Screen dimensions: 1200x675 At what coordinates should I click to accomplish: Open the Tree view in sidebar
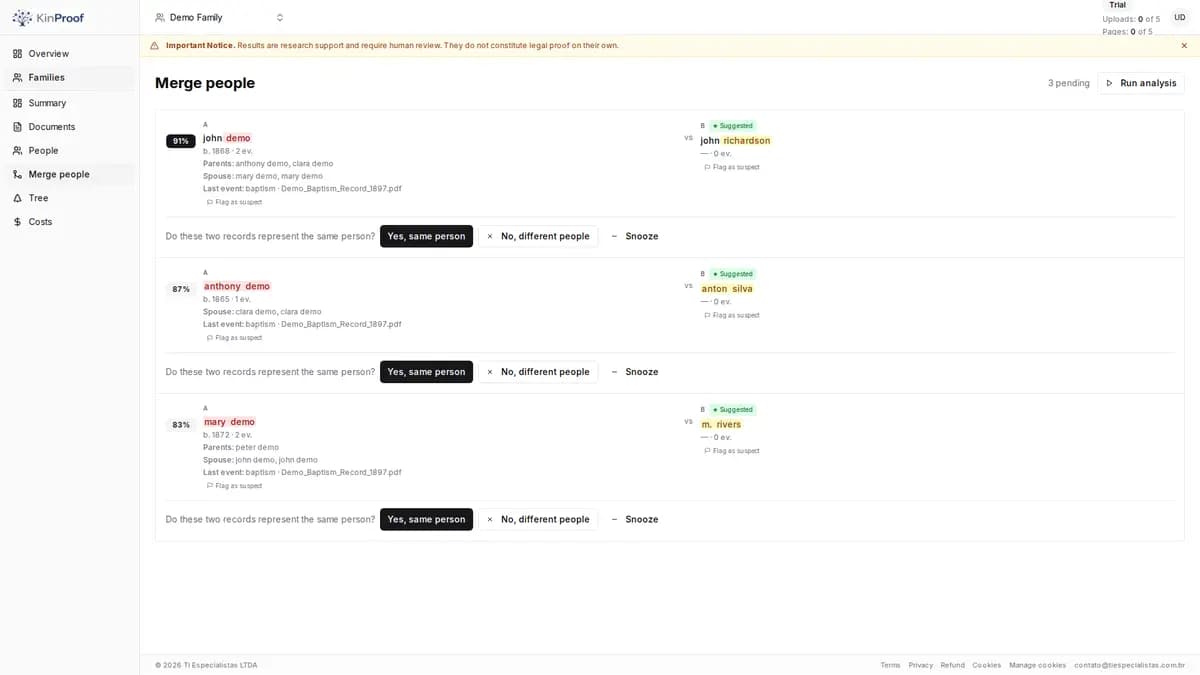tap(69, 198)
